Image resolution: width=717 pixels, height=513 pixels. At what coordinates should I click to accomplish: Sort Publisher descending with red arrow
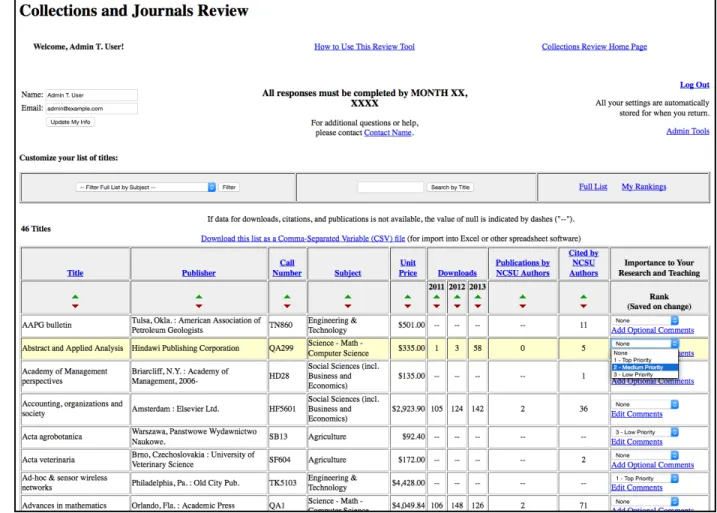[x=198, y=306]
